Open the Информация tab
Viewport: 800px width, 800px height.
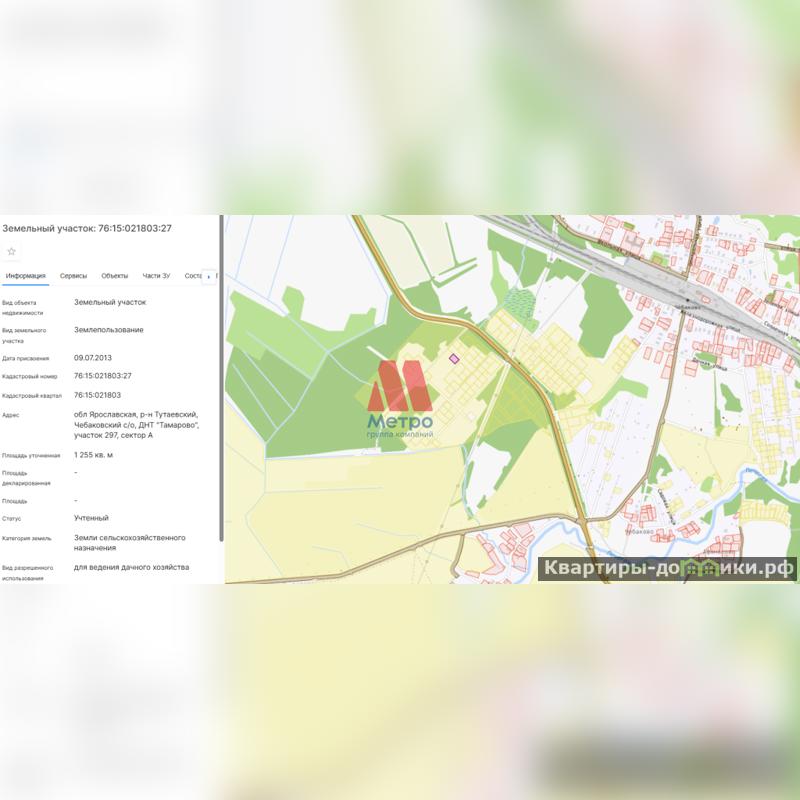[25, 276]
